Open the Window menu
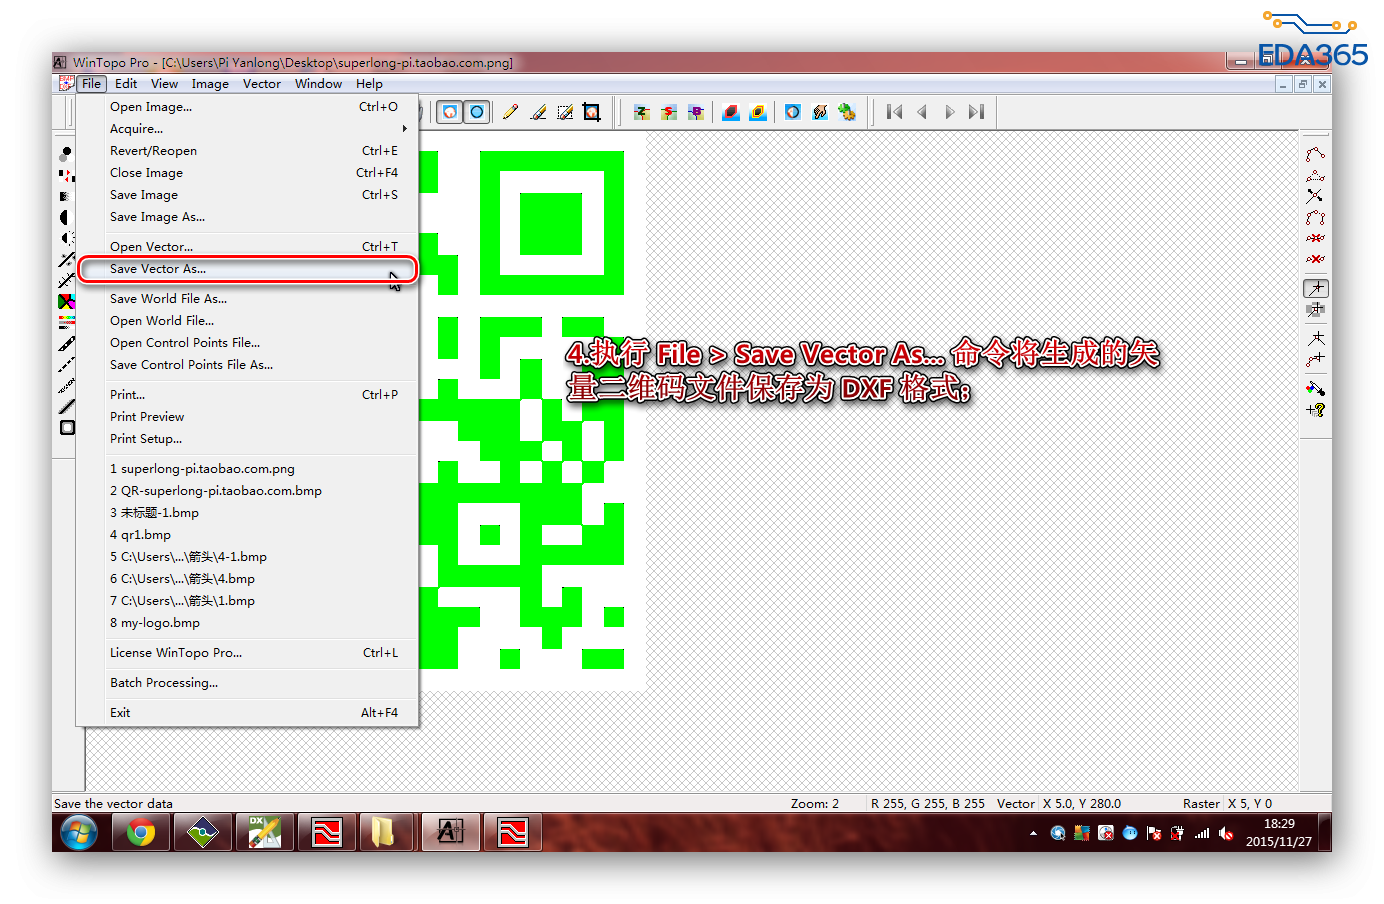 318,84
